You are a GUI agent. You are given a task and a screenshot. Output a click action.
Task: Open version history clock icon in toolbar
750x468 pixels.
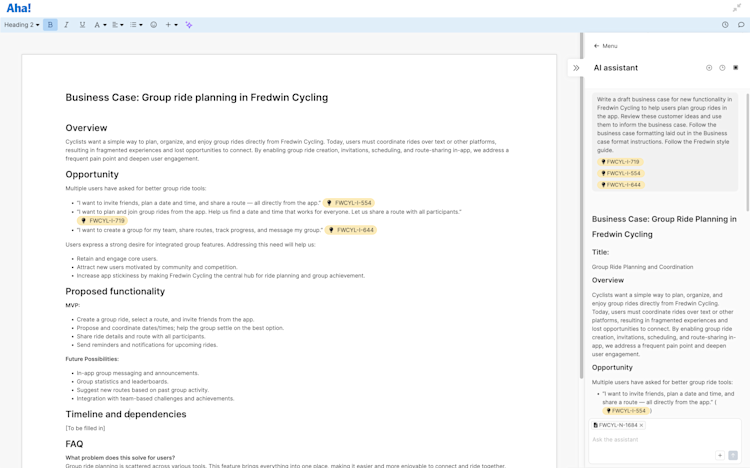pyautogui.click(x=725, y=25)
